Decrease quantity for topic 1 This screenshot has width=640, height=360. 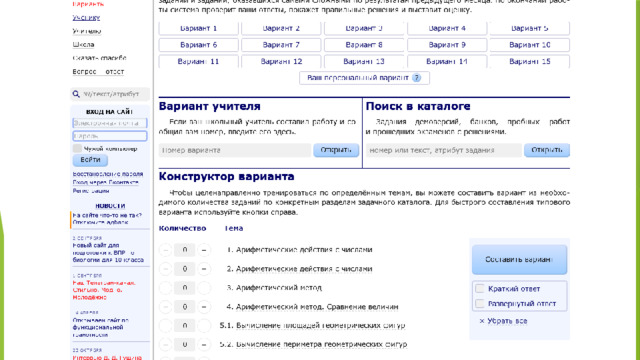[x=165, y=250]
